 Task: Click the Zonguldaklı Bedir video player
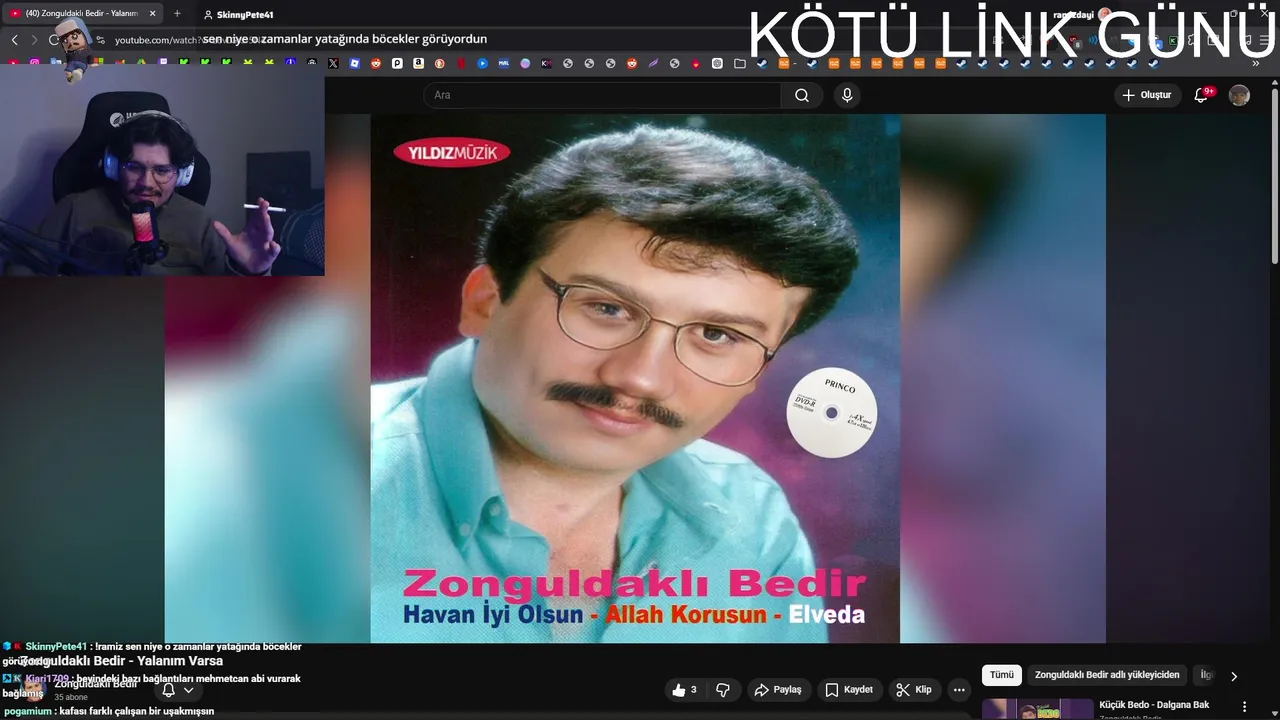[x=635, y=378]
